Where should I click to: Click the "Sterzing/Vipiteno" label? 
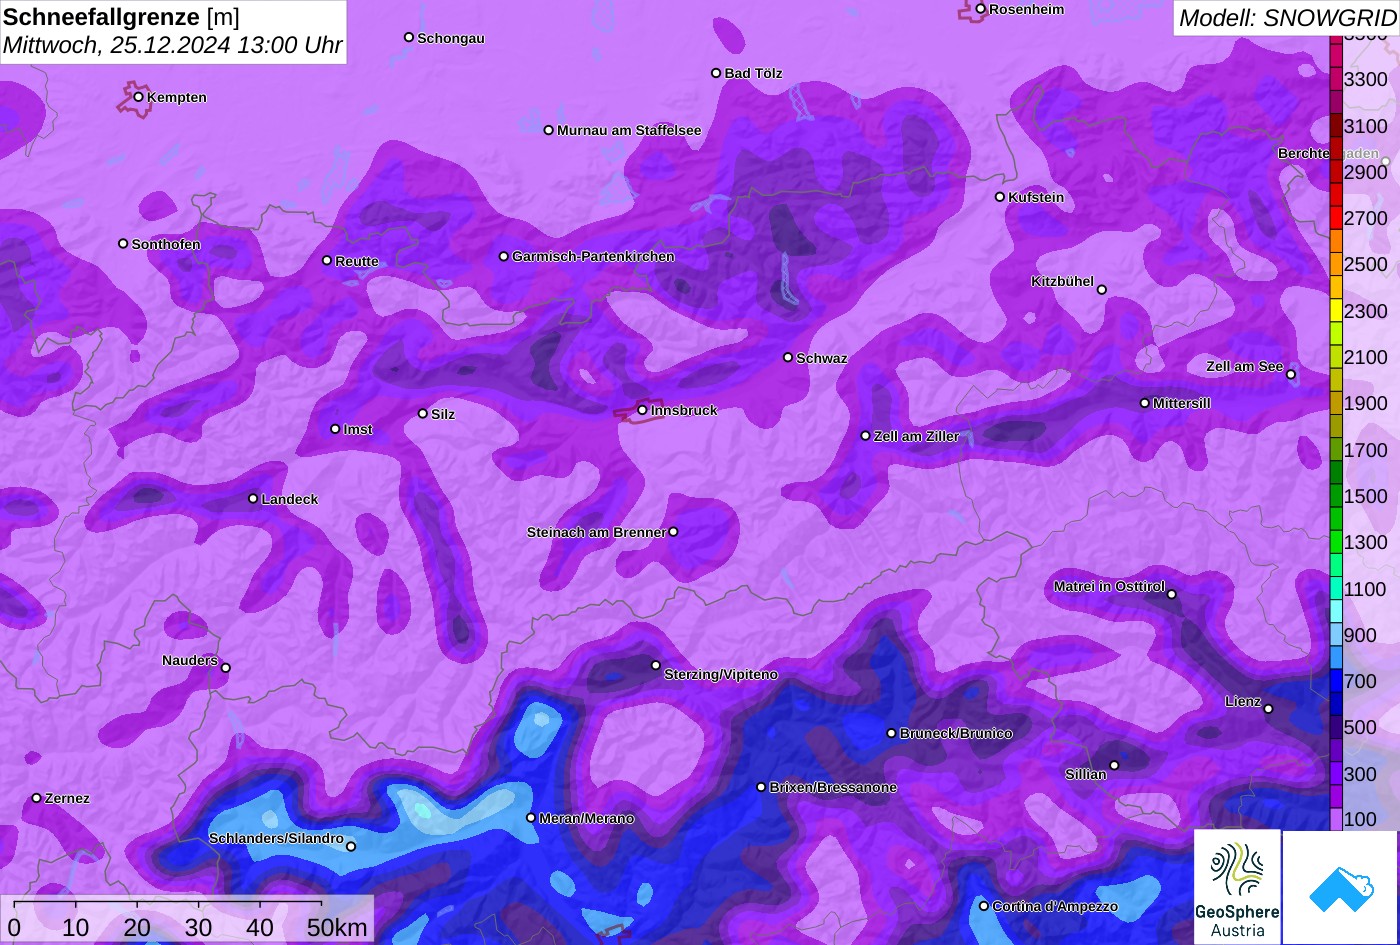pos(721,675)
